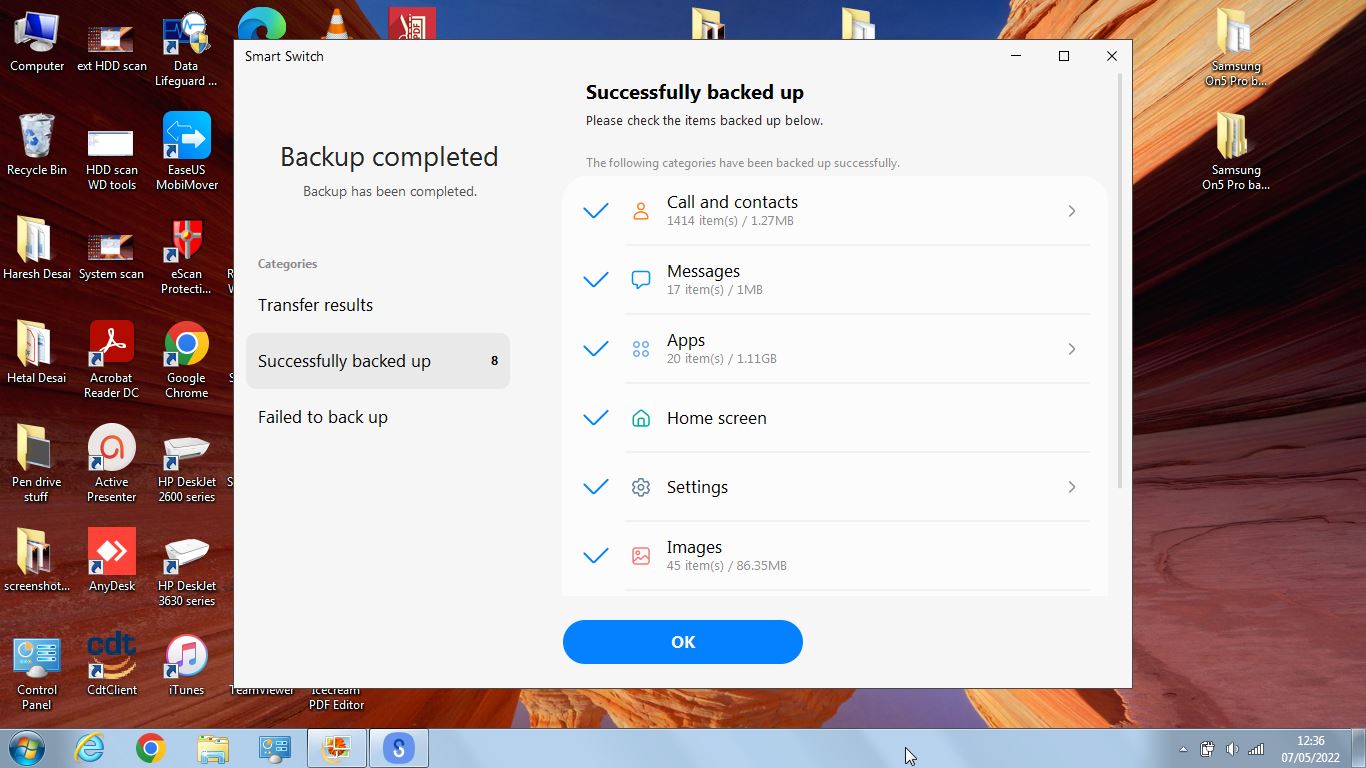Open the Failed to back up category
Screen dimensions: 1366x768
tap(378, 417)
